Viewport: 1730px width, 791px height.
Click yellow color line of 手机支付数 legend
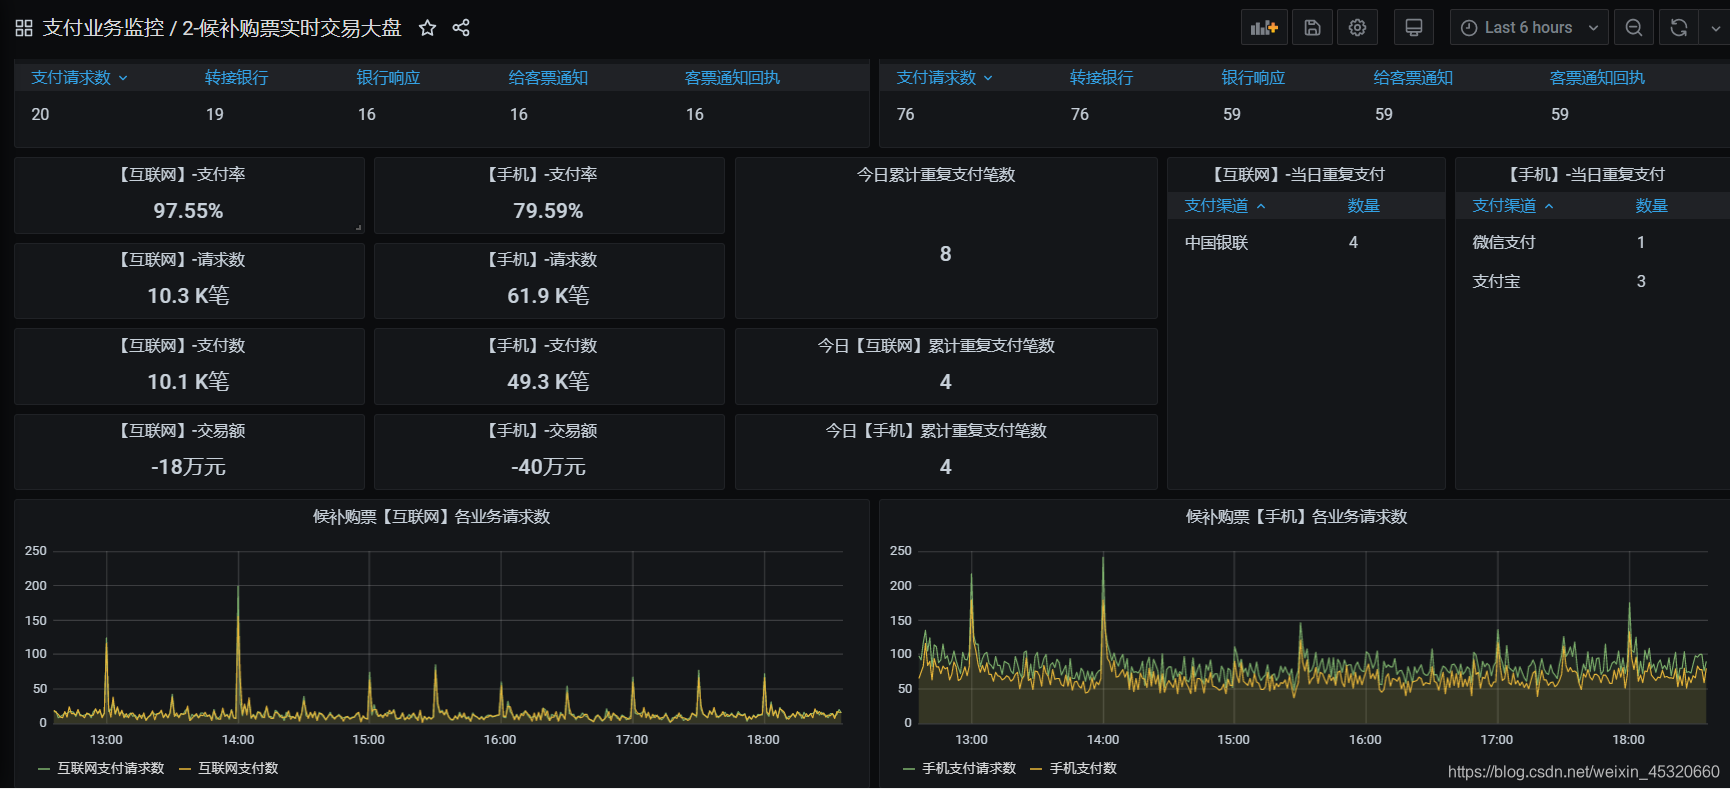pos(1036,769)
